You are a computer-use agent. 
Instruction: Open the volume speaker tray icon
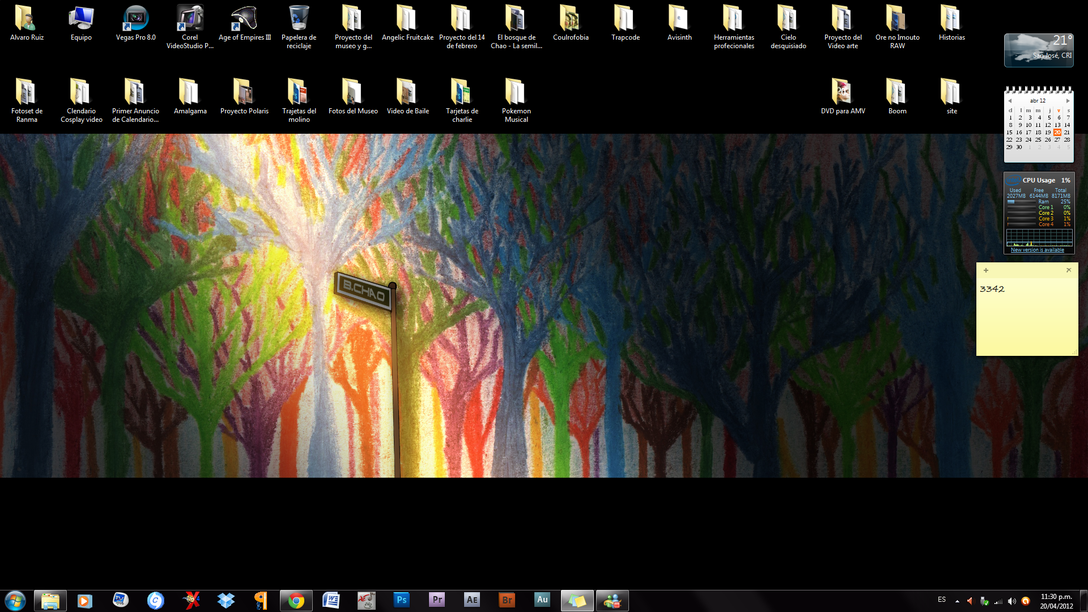tap(1012, 601)
